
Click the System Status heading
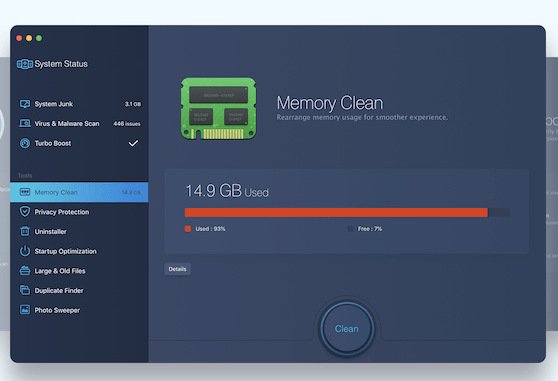pos(61,64)
